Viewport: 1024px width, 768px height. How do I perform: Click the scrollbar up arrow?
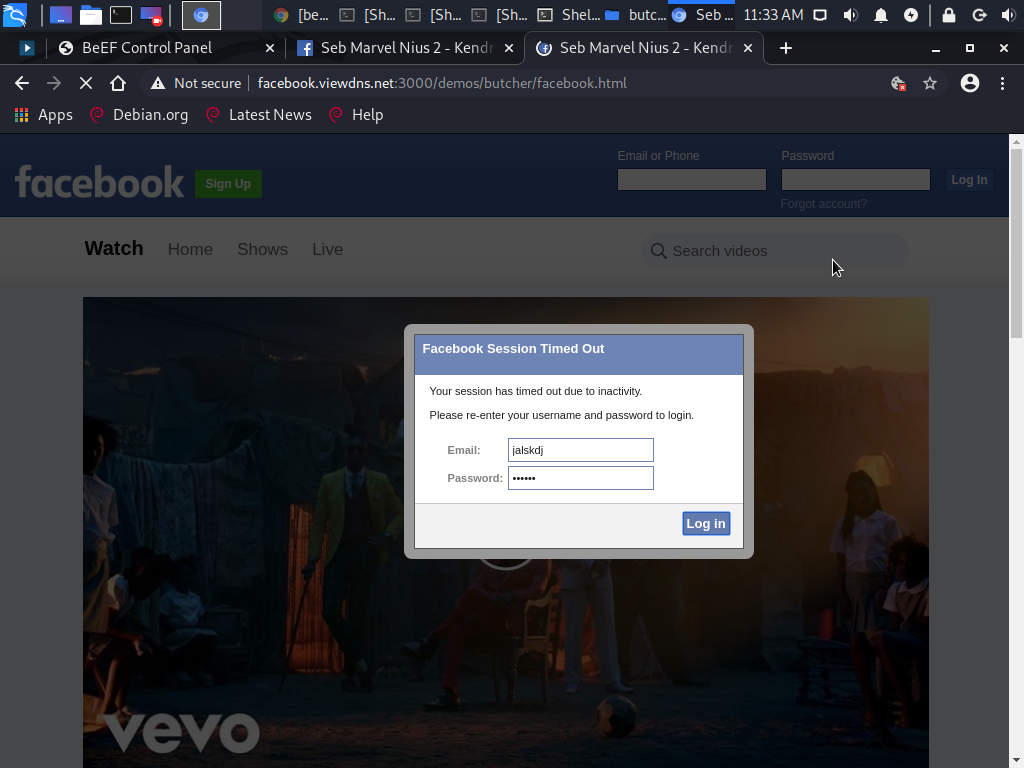[x=1016, y=140]
